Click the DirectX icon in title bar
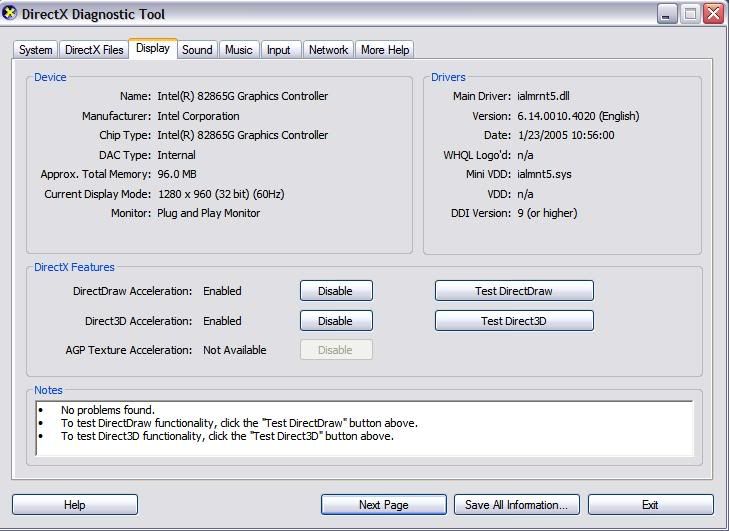The image size is (729, 531). pos(9,13)
